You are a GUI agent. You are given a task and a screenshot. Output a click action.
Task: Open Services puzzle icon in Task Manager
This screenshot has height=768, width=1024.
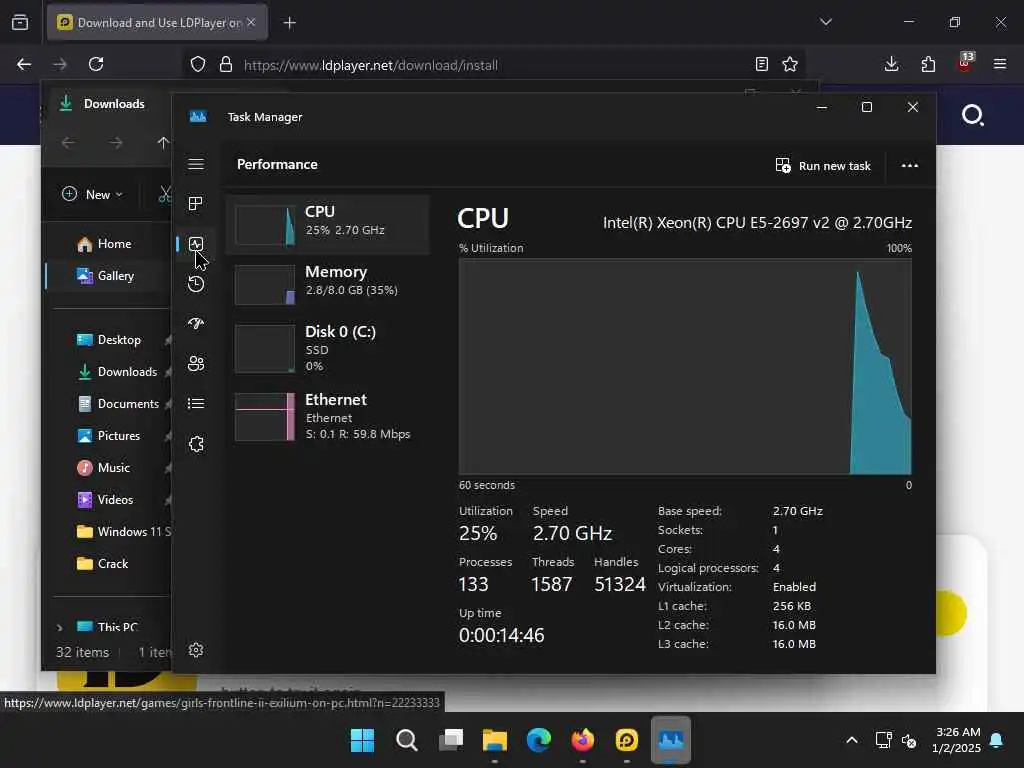click(196, 444)
